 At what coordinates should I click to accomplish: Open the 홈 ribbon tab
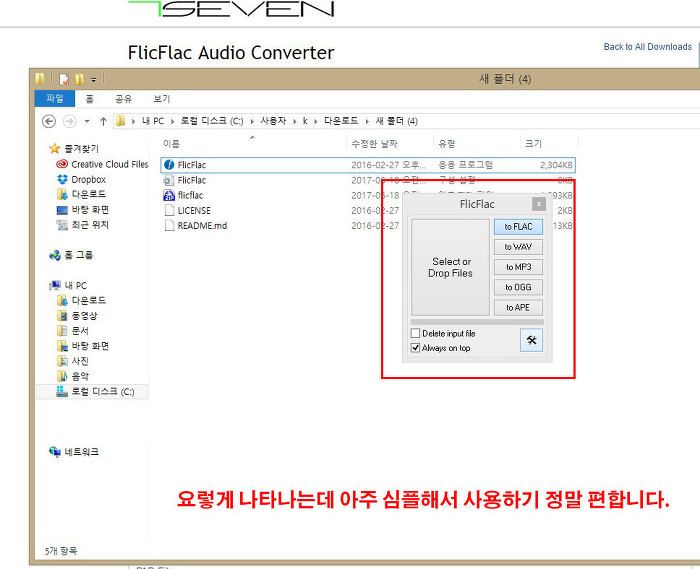pyautogui.click(x=90, y=99)
